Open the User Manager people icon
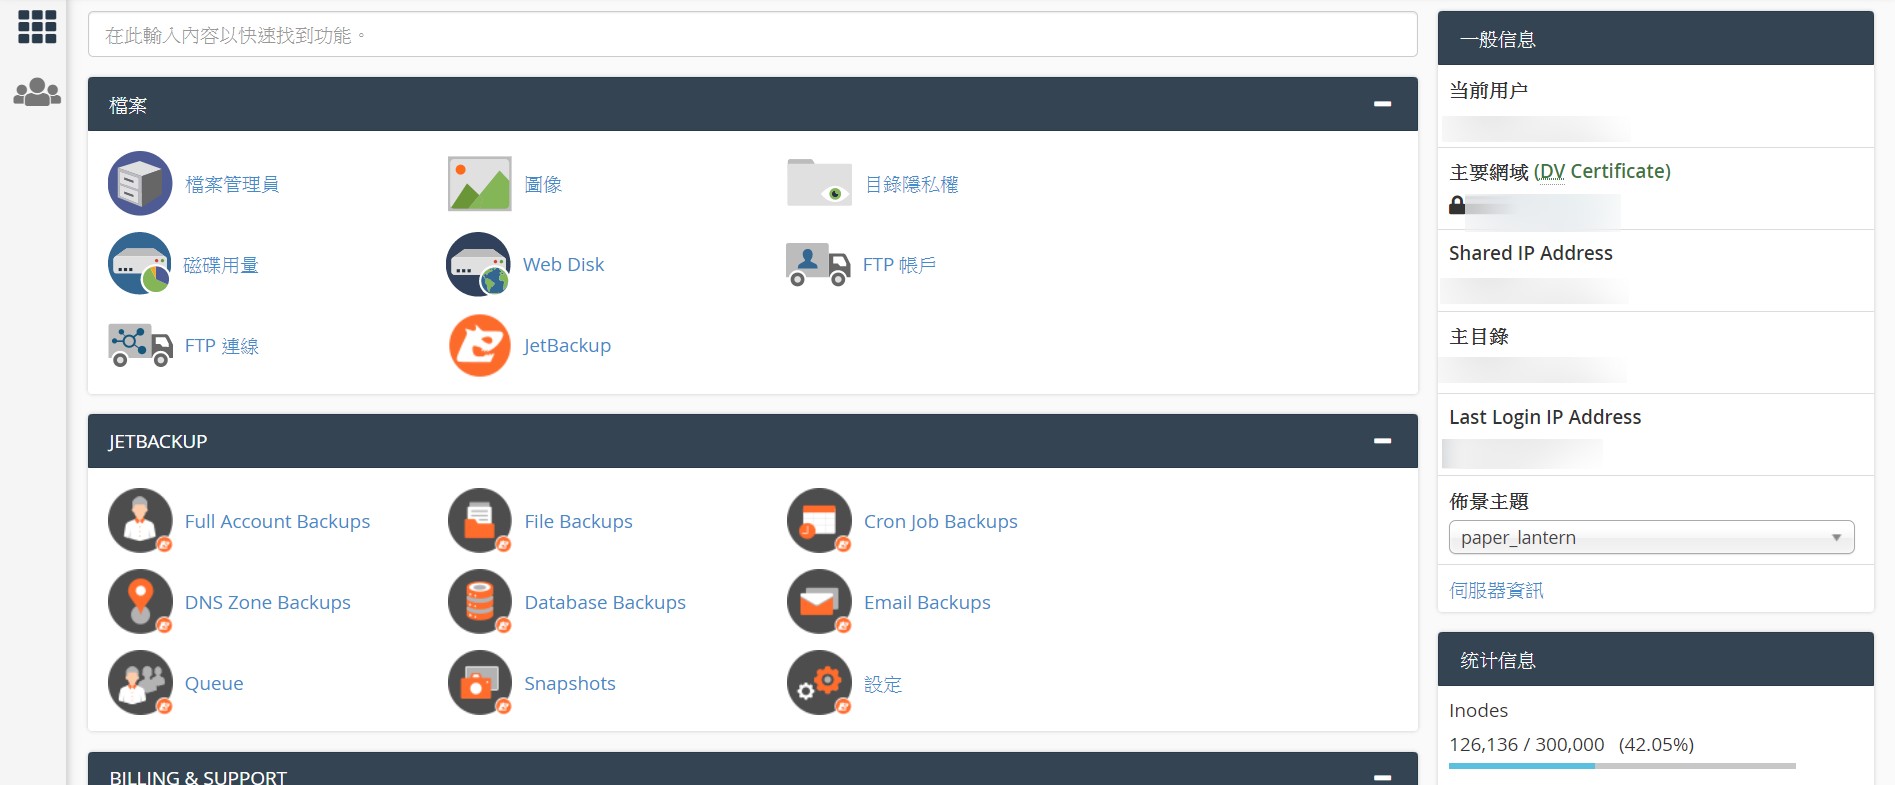 (37, 92)
